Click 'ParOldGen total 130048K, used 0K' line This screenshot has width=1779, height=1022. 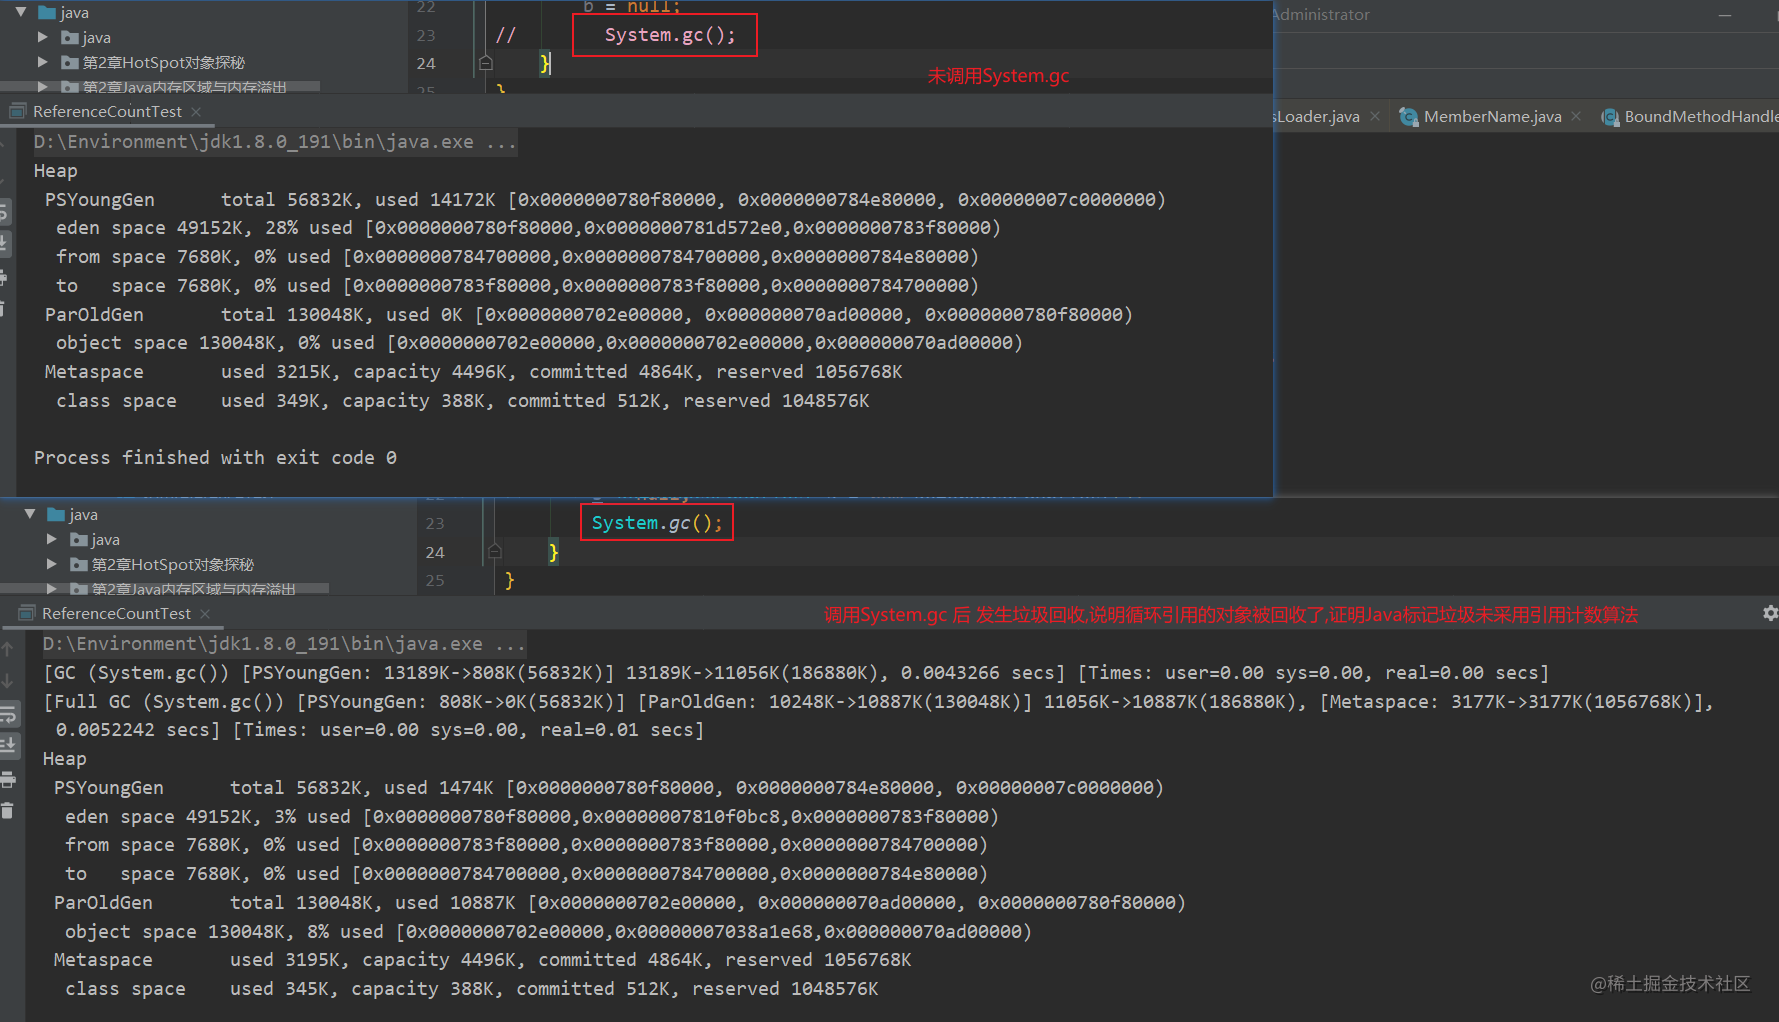coord(589,314)
